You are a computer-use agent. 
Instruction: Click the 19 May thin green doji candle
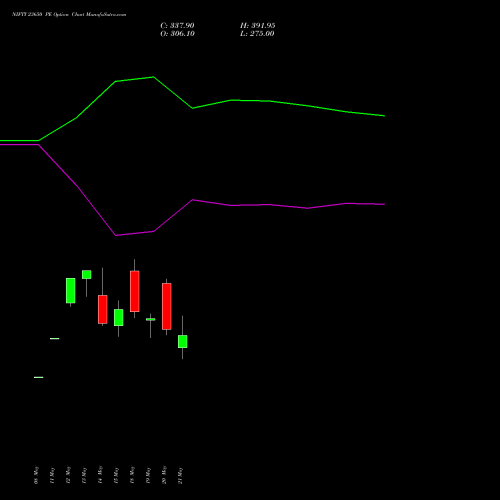pyautogui.click(x=151, y=319)
